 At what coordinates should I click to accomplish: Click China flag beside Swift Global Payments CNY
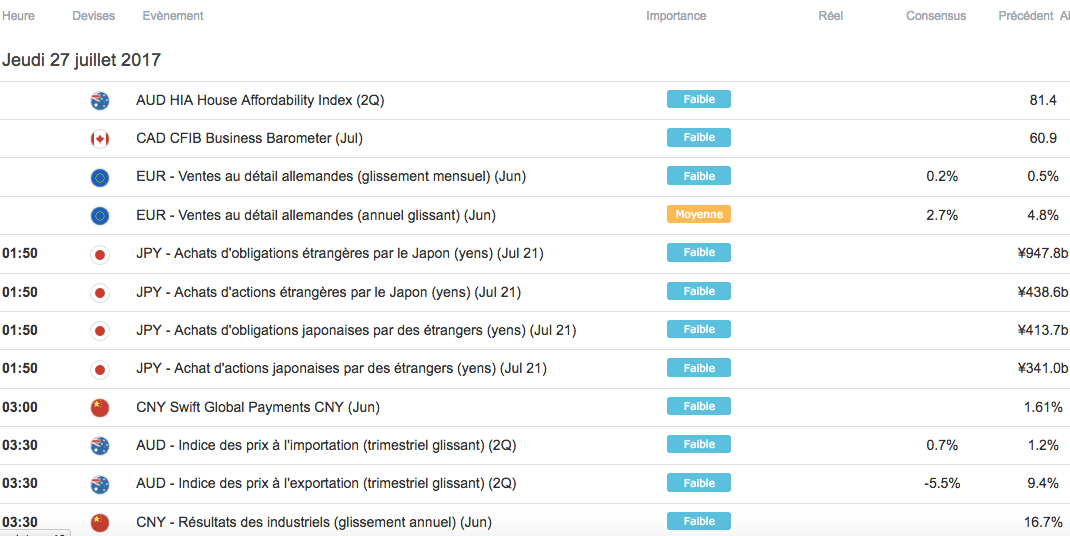[99, 408]
